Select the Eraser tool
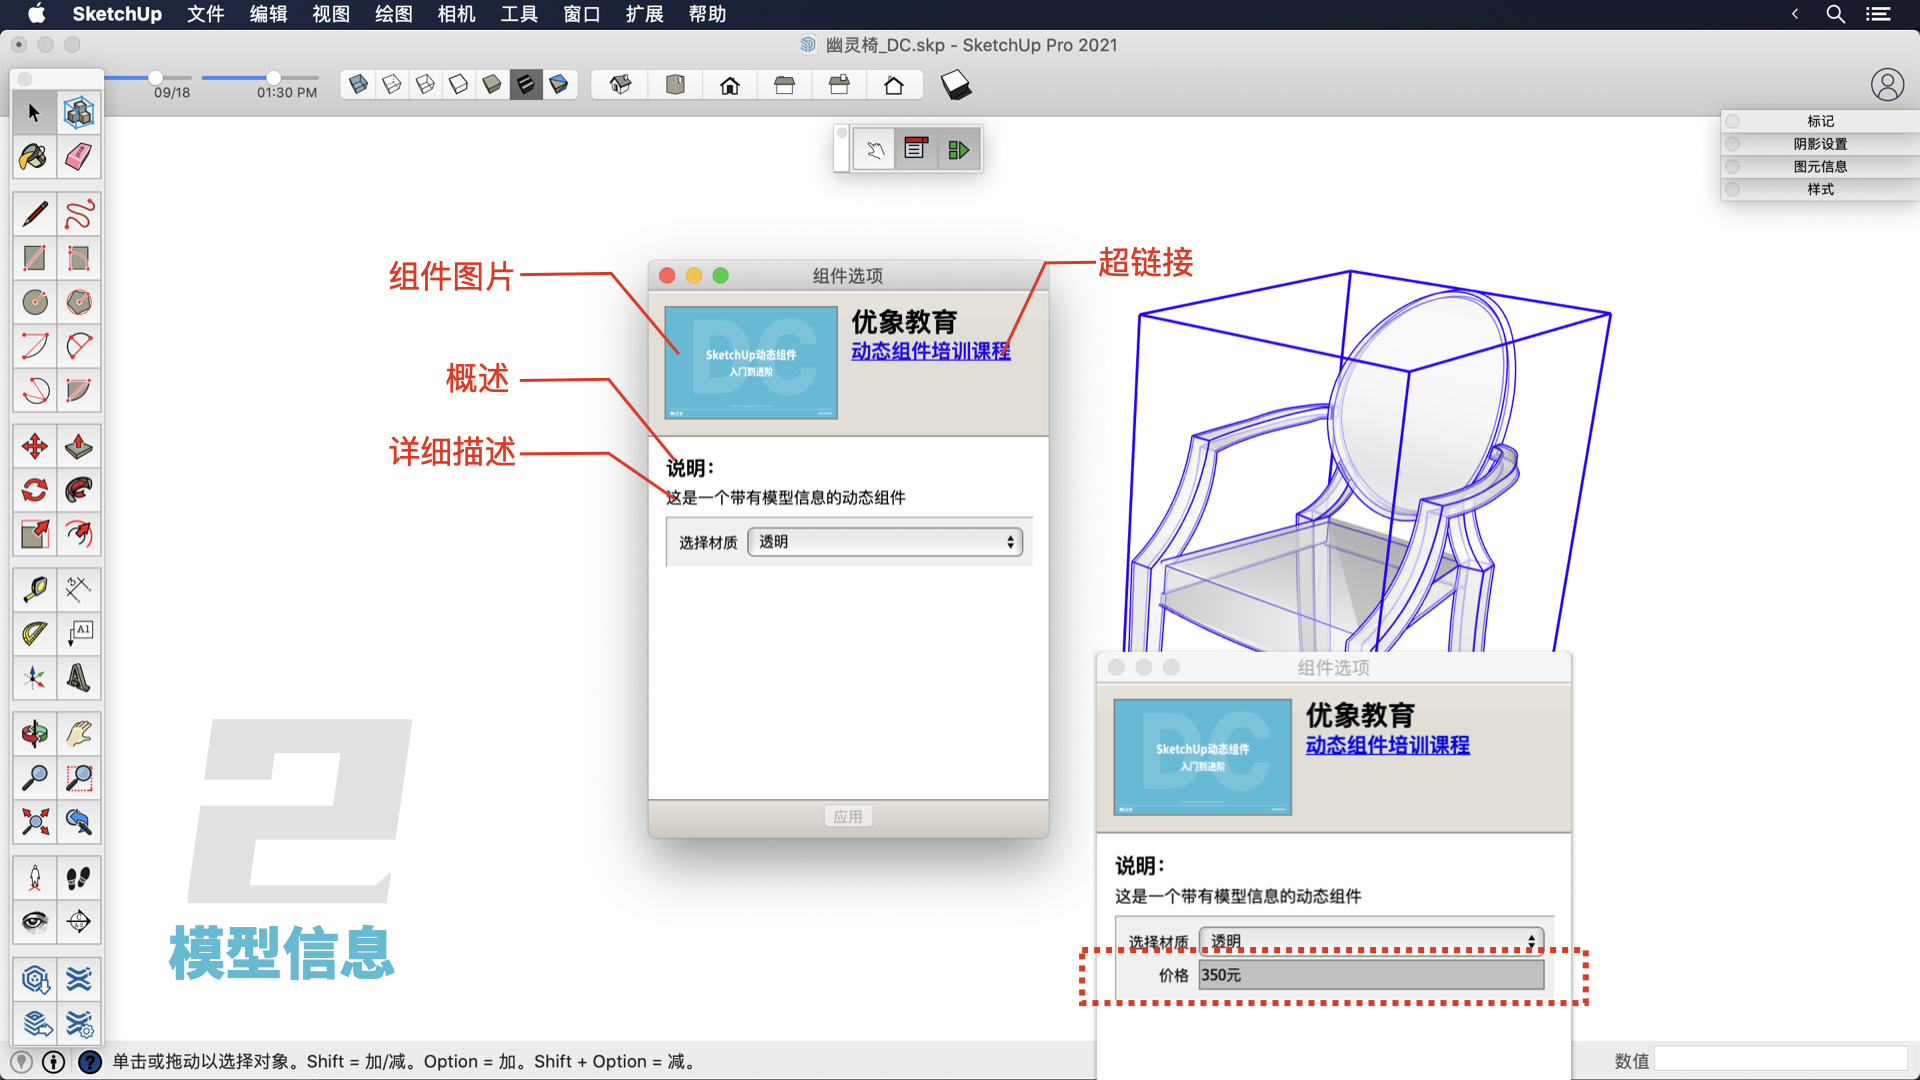Image resolution: width=1920 pixels, height=1080 pixels. tap(79, 157)
